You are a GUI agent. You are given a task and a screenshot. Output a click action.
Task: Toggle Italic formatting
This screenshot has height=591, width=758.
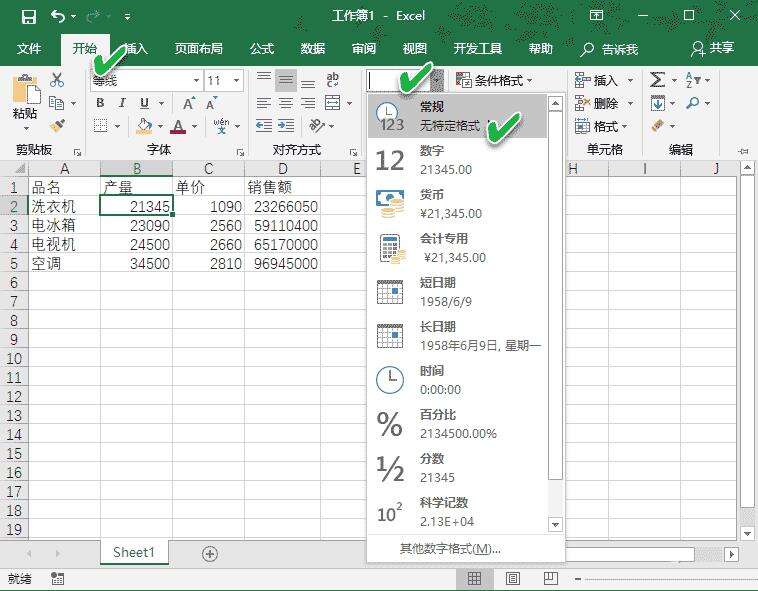point(123,103)
